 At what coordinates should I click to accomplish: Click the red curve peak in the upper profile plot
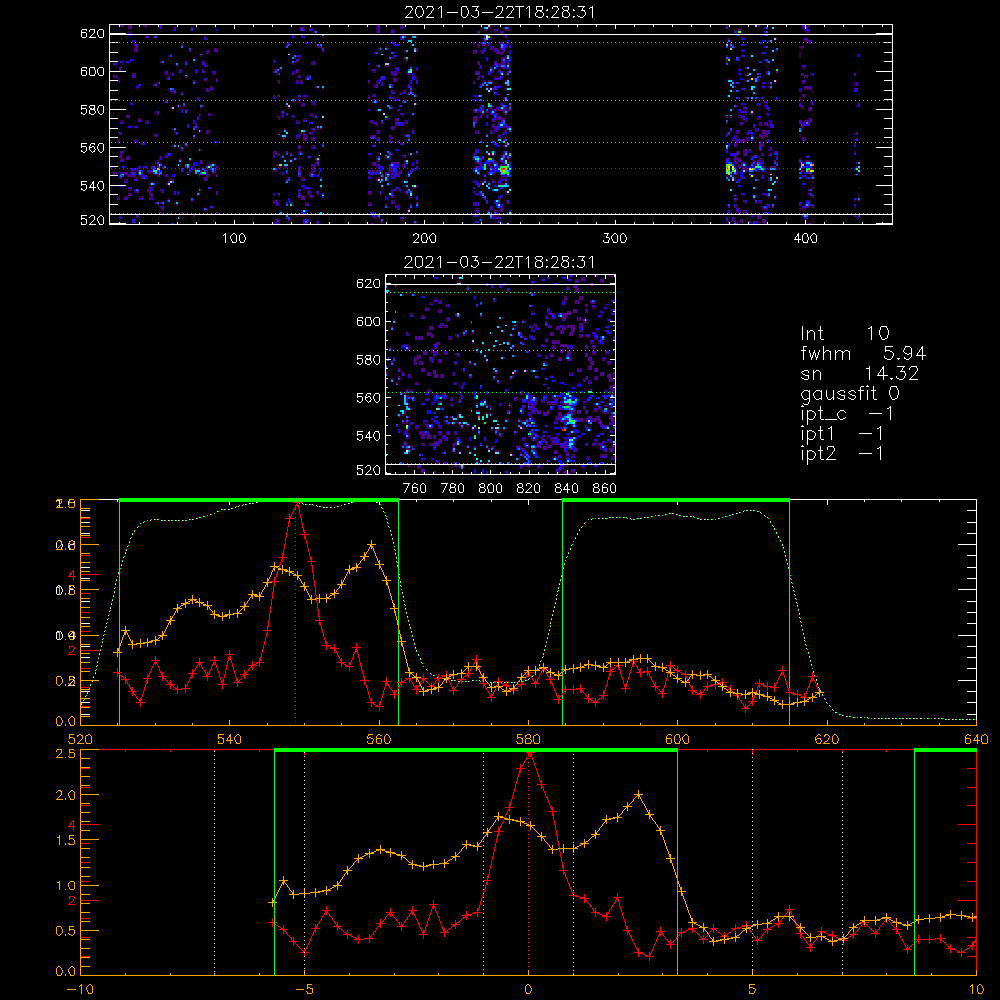pos(296,504)
